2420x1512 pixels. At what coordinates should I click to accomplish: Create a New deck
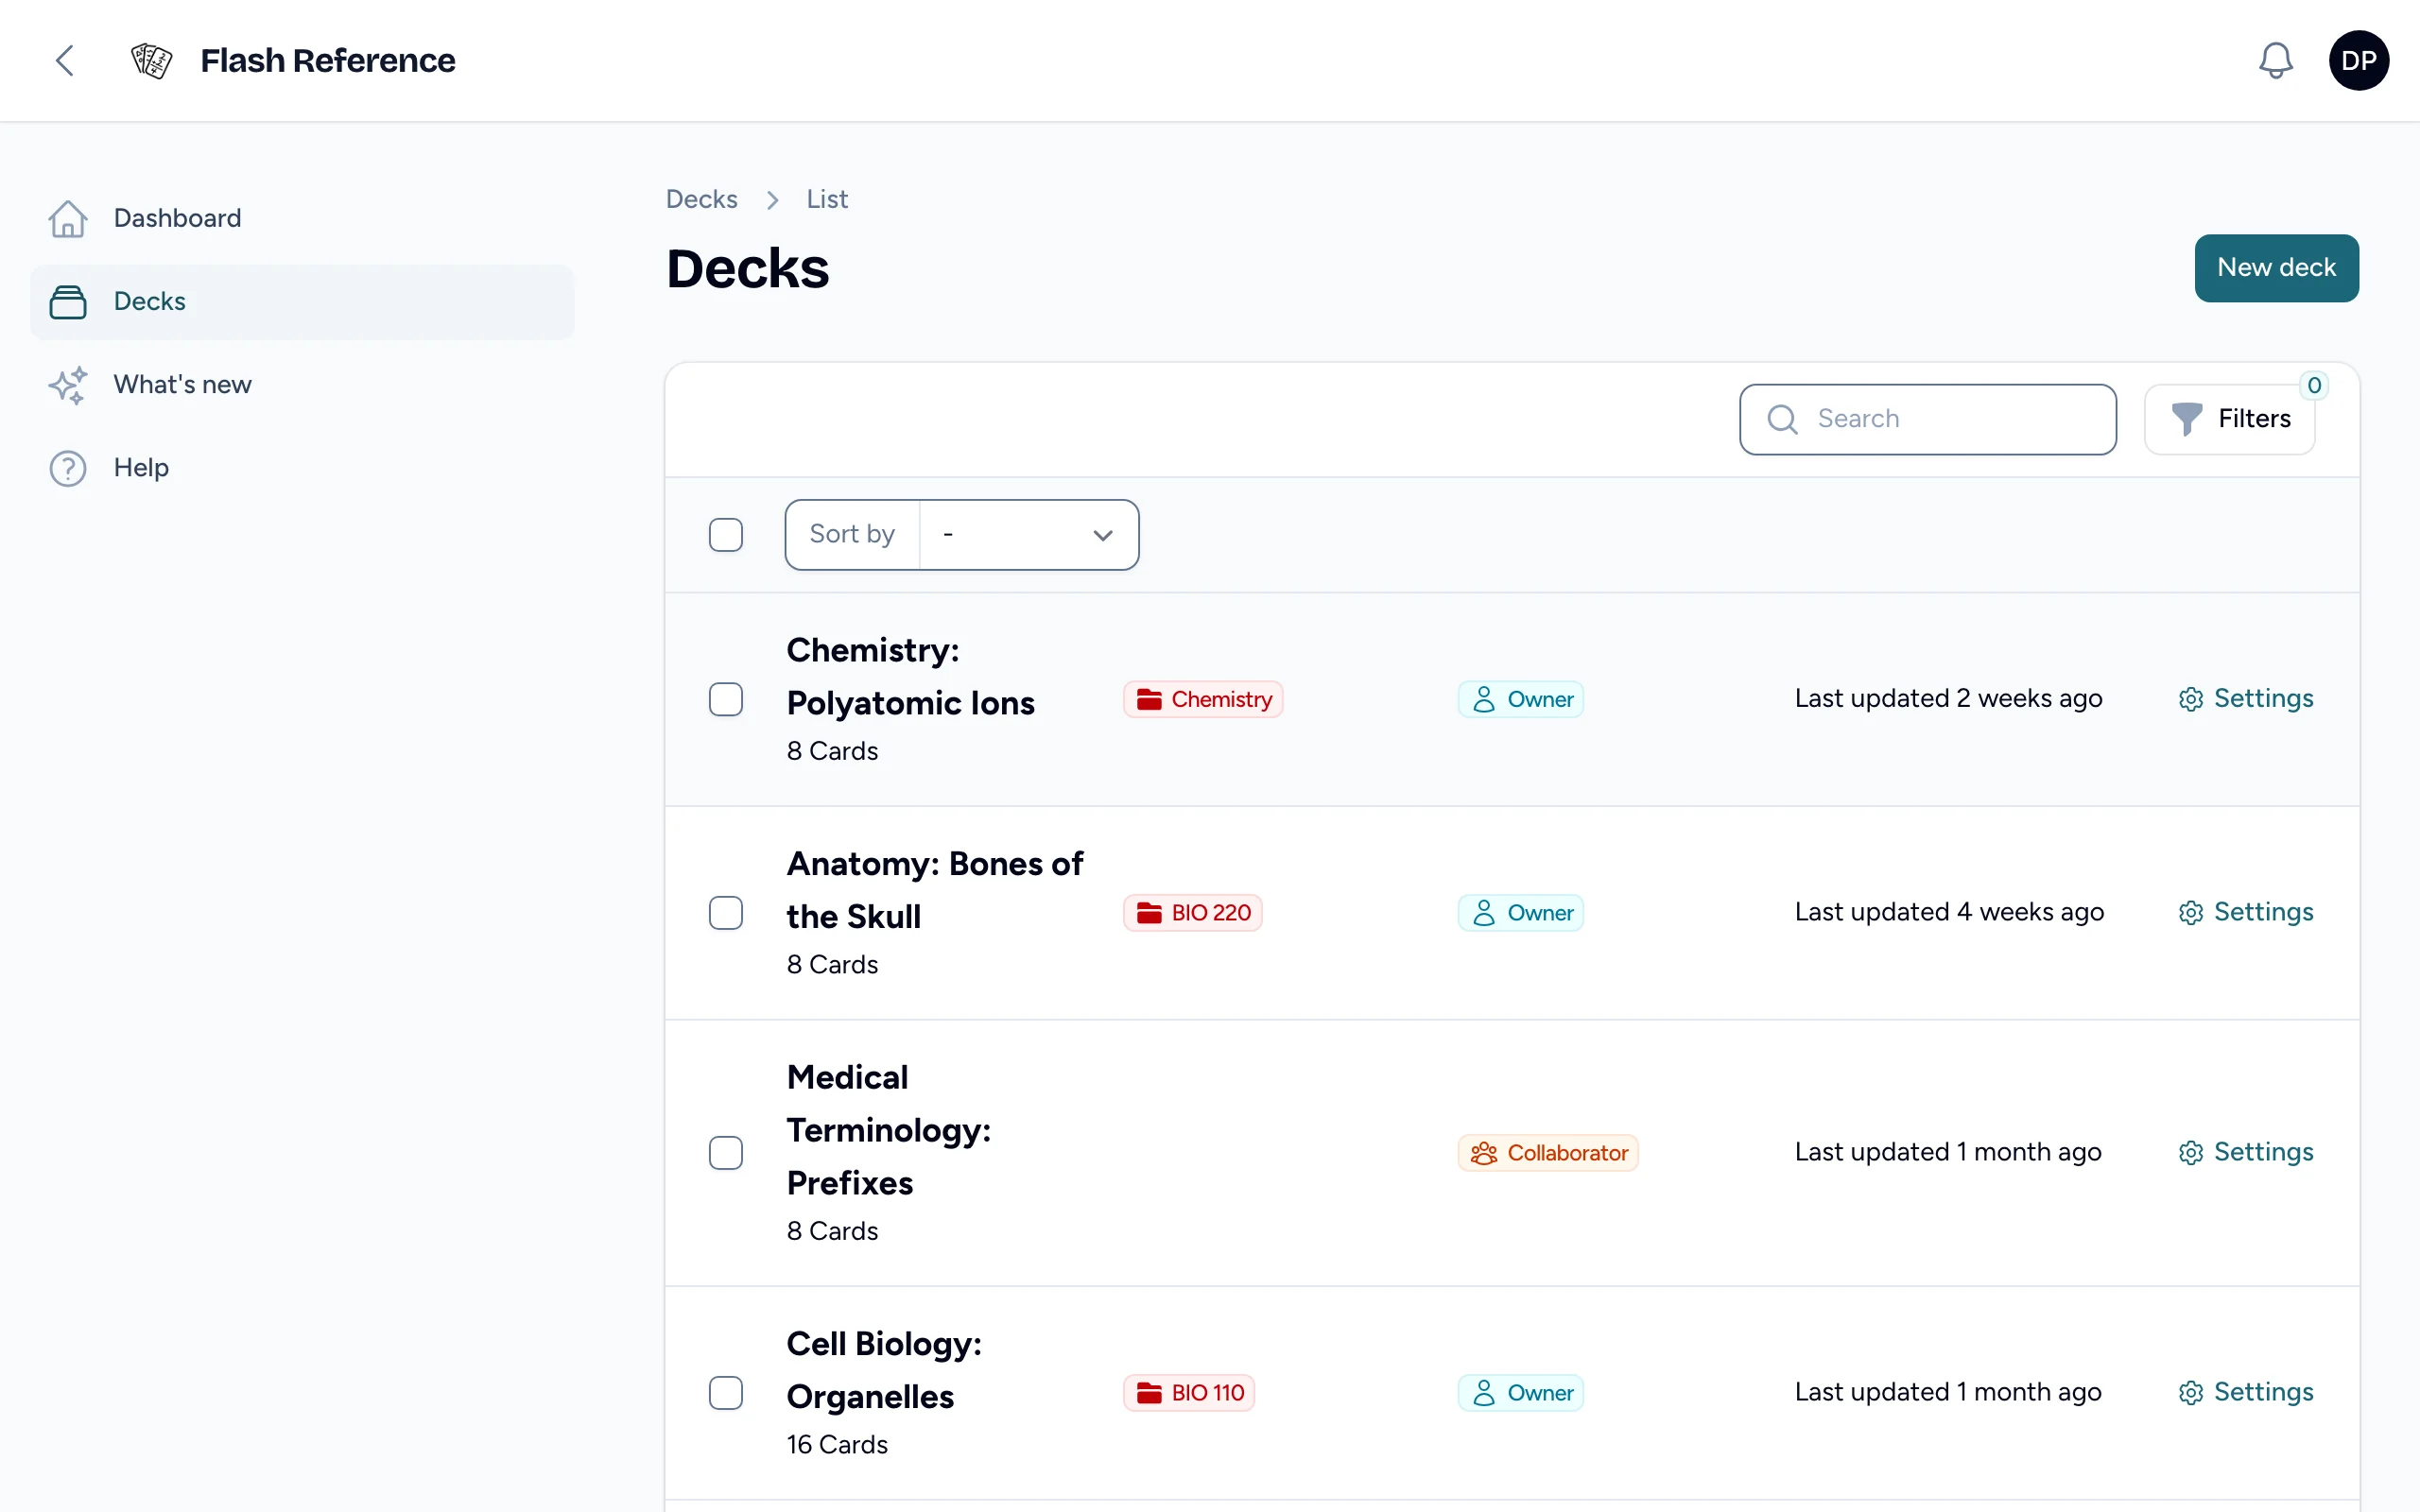[x=2276, y=268]
